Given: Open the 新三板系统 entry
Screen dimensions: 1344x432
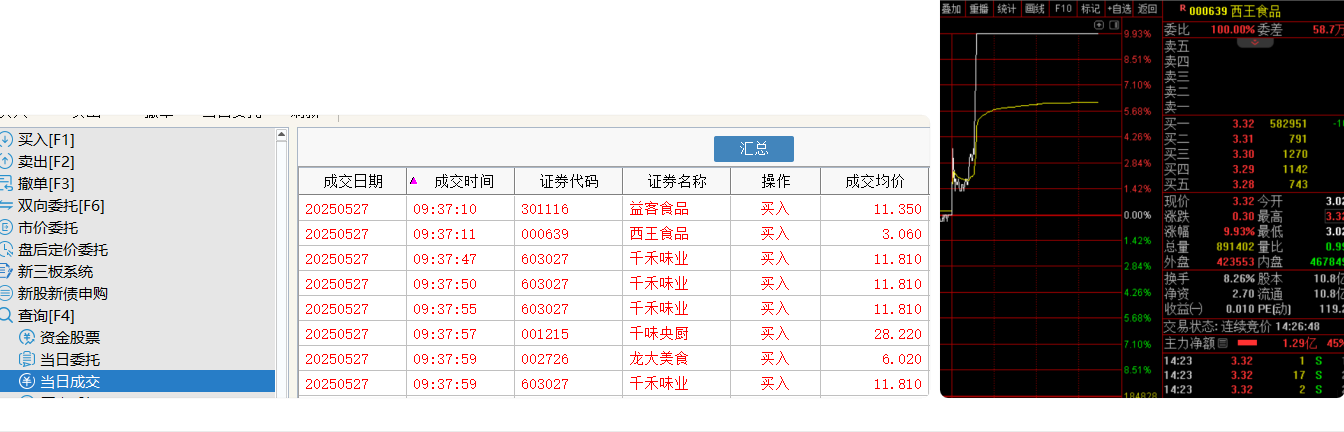Looking at the screenshot, I should 55,271.
